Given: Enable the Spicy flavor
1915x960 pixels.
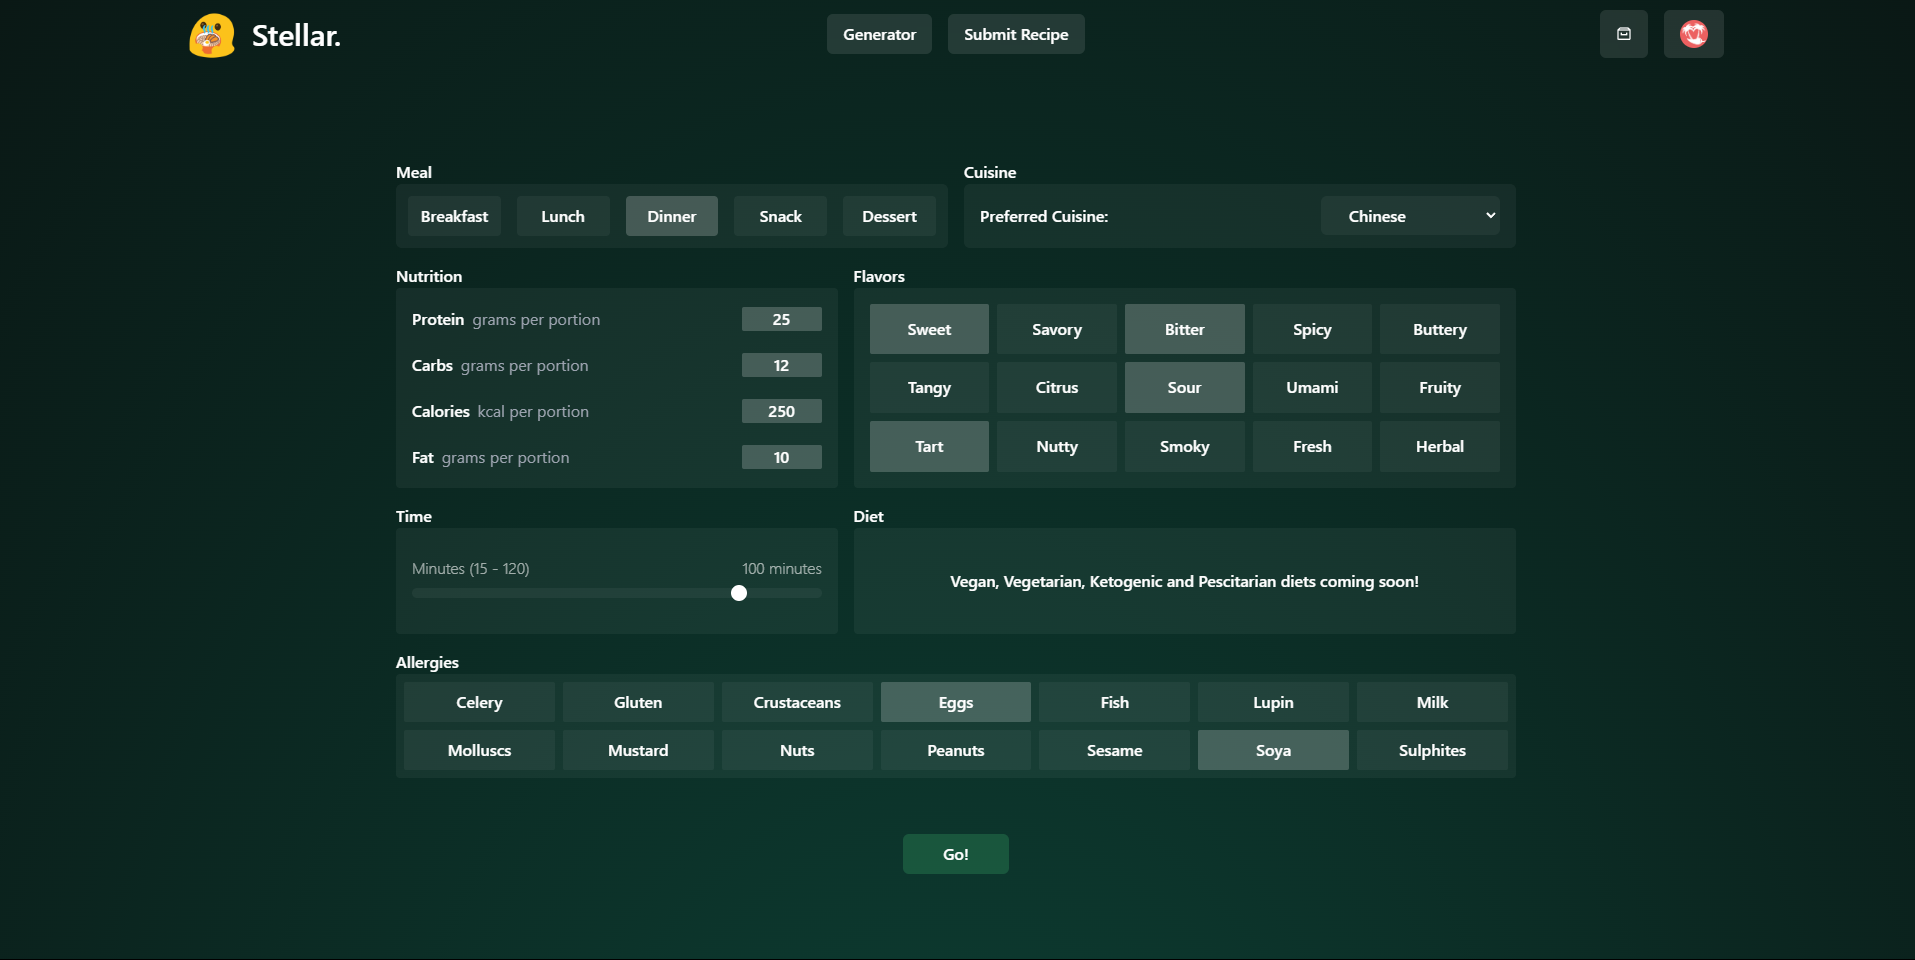Looking at the screenshot, I should coord(1312,329).
